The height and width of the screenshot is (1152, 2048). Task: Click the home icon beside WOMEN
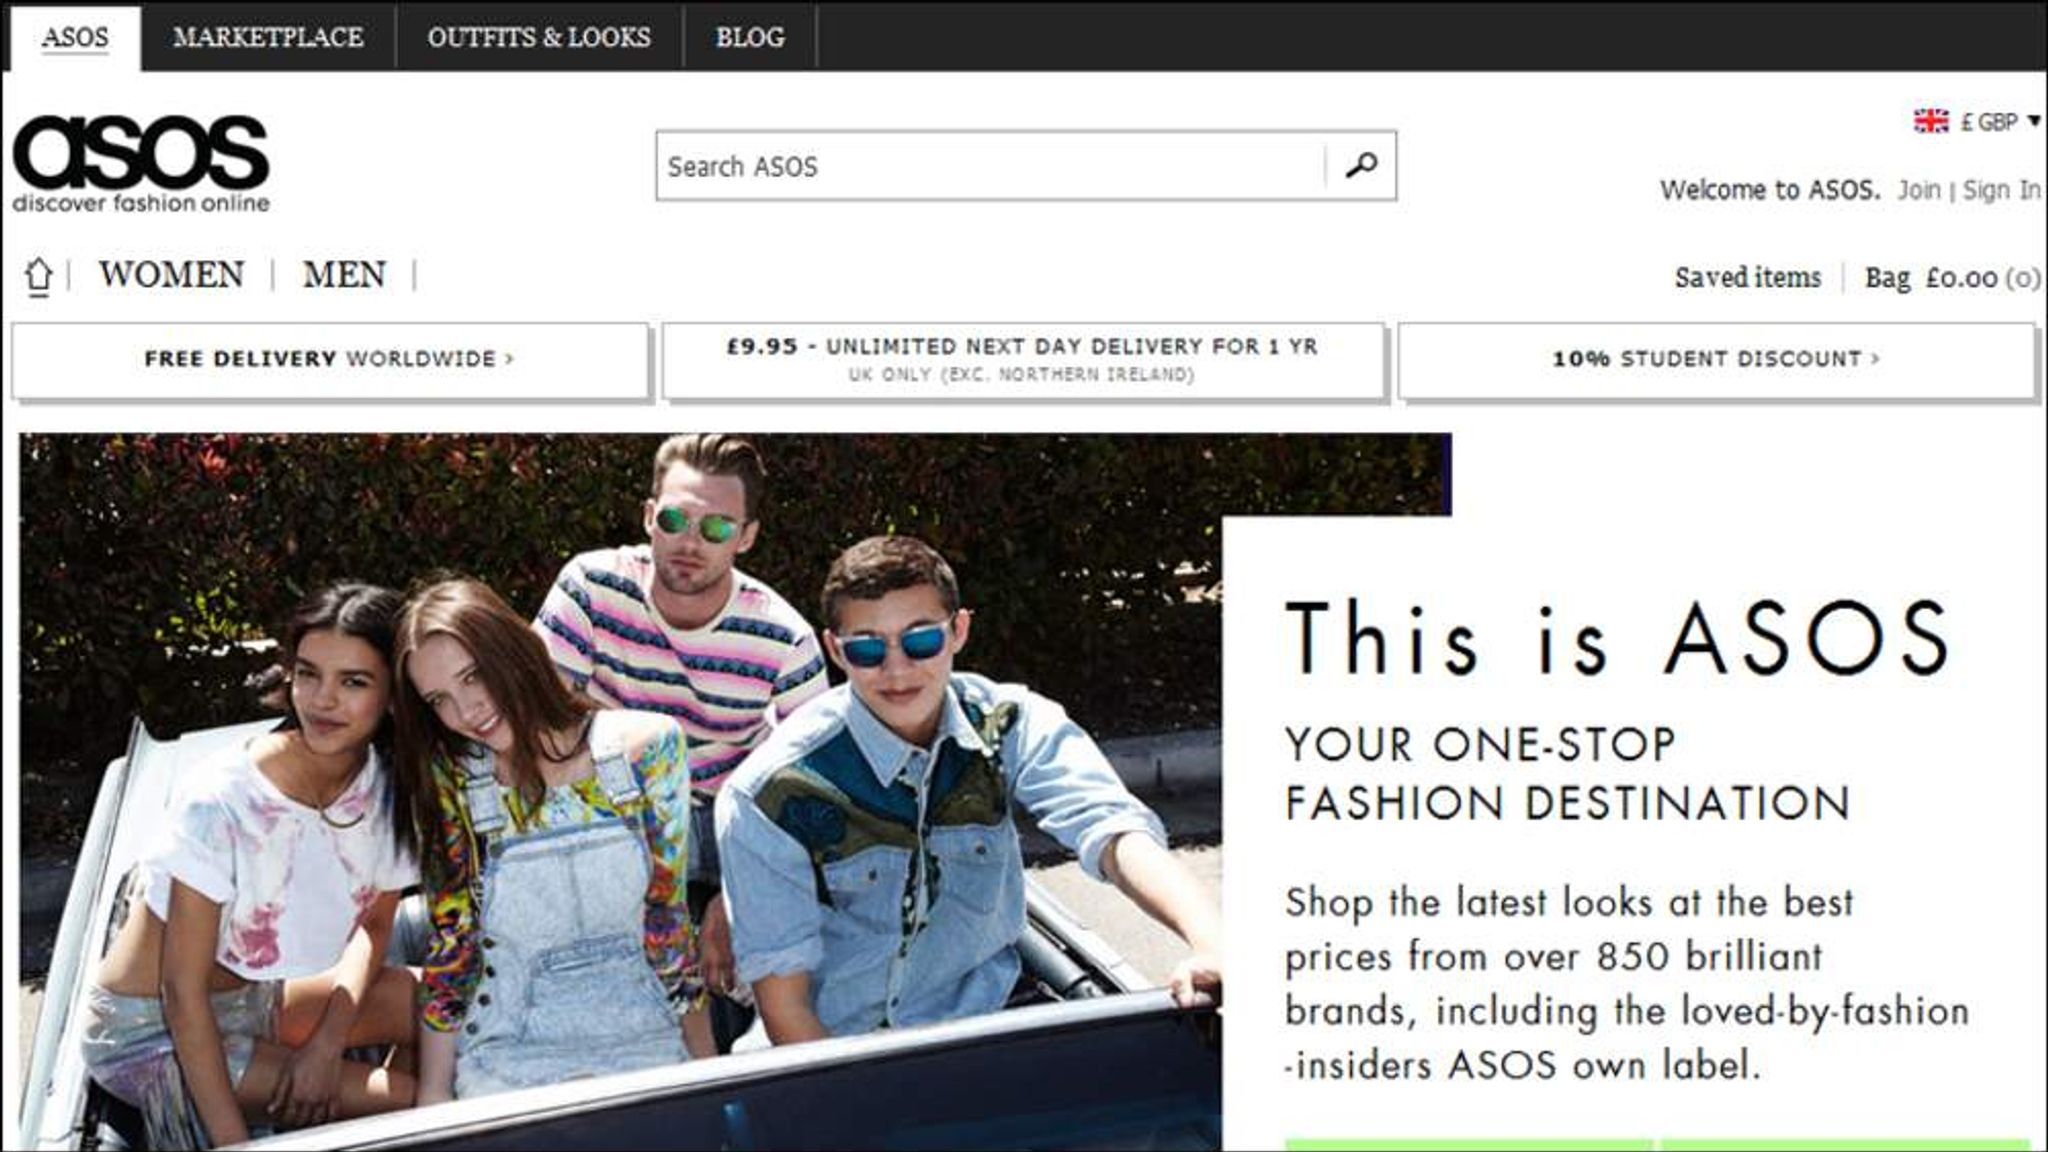point(38,275)
